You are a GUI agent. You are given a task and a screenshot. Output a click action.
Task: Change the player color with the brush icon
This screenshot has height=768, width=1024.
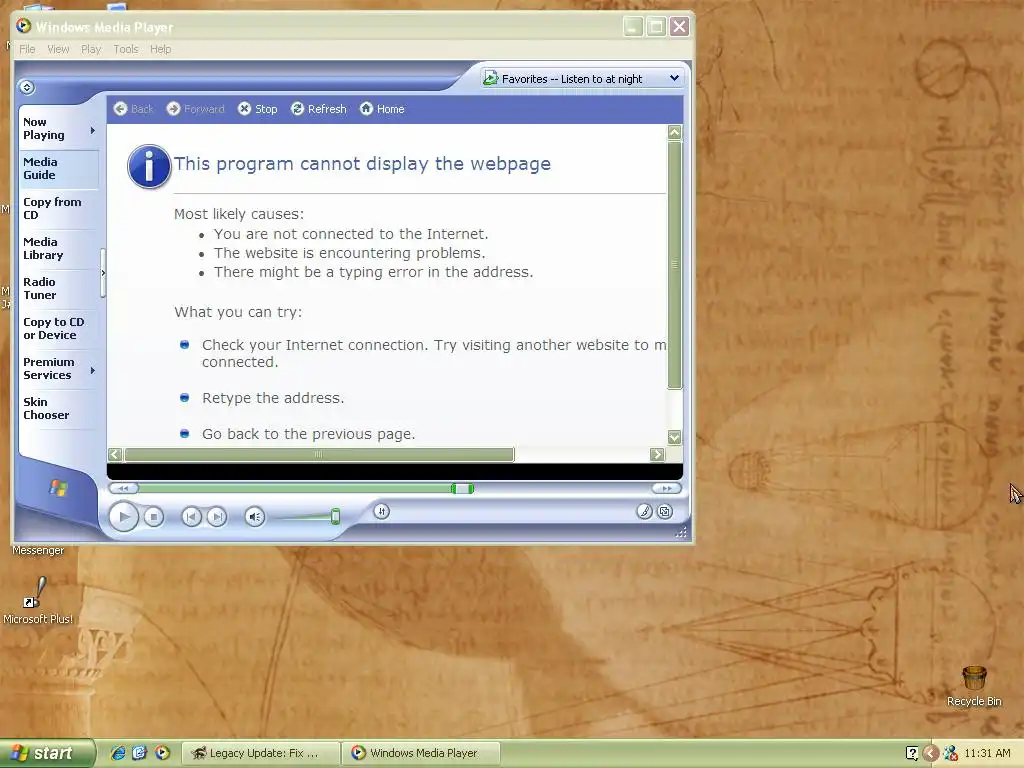point(644,511)
